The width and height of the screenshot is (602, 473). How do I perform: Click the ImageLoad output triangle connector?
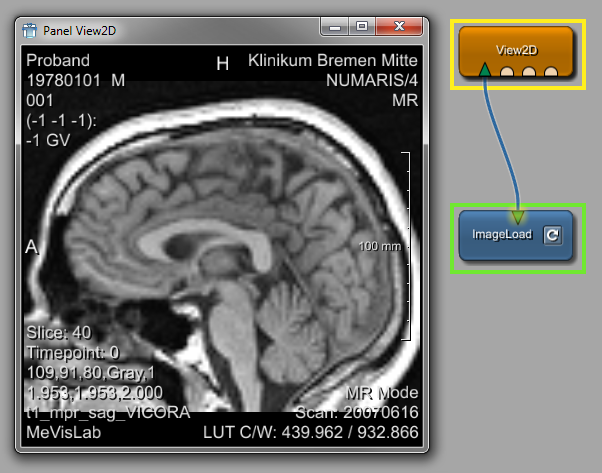click(x=517, y=215)
